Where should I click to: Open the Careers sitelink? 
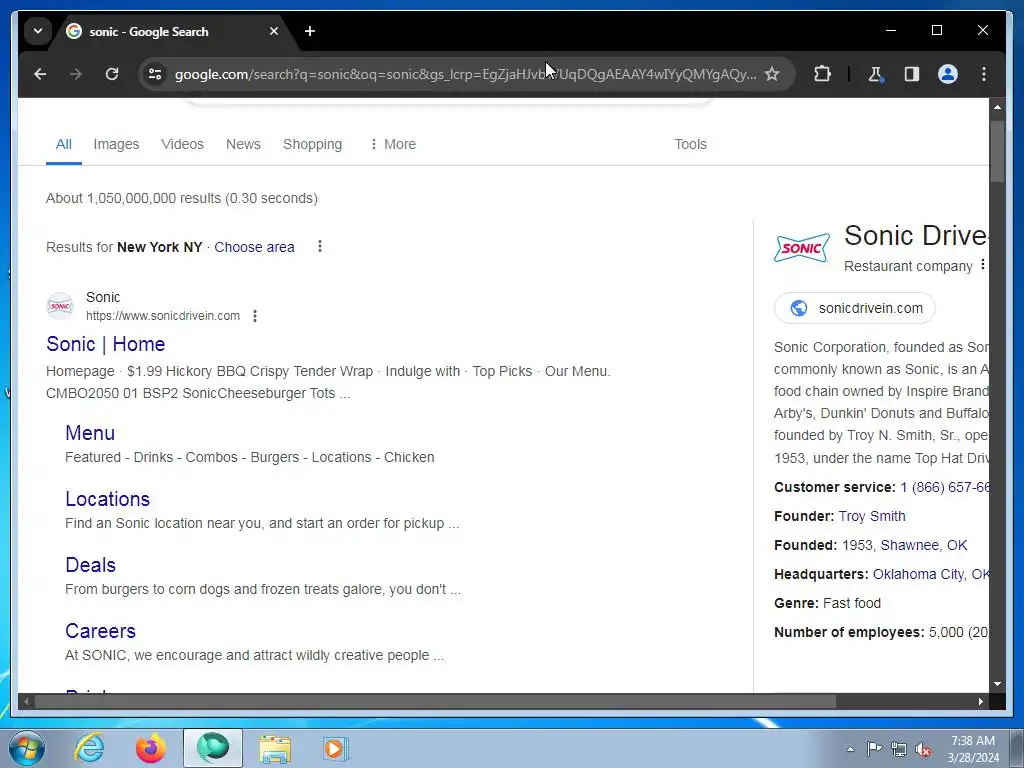click(x=101, y=631)
